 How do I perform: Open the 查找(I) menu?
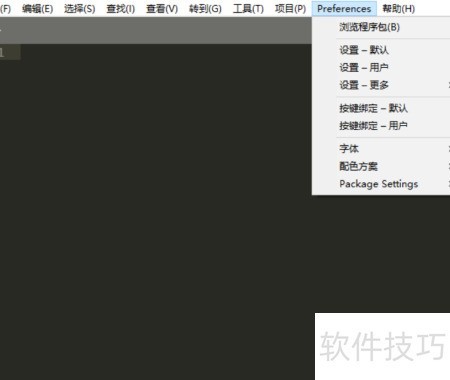click(121, 9)
